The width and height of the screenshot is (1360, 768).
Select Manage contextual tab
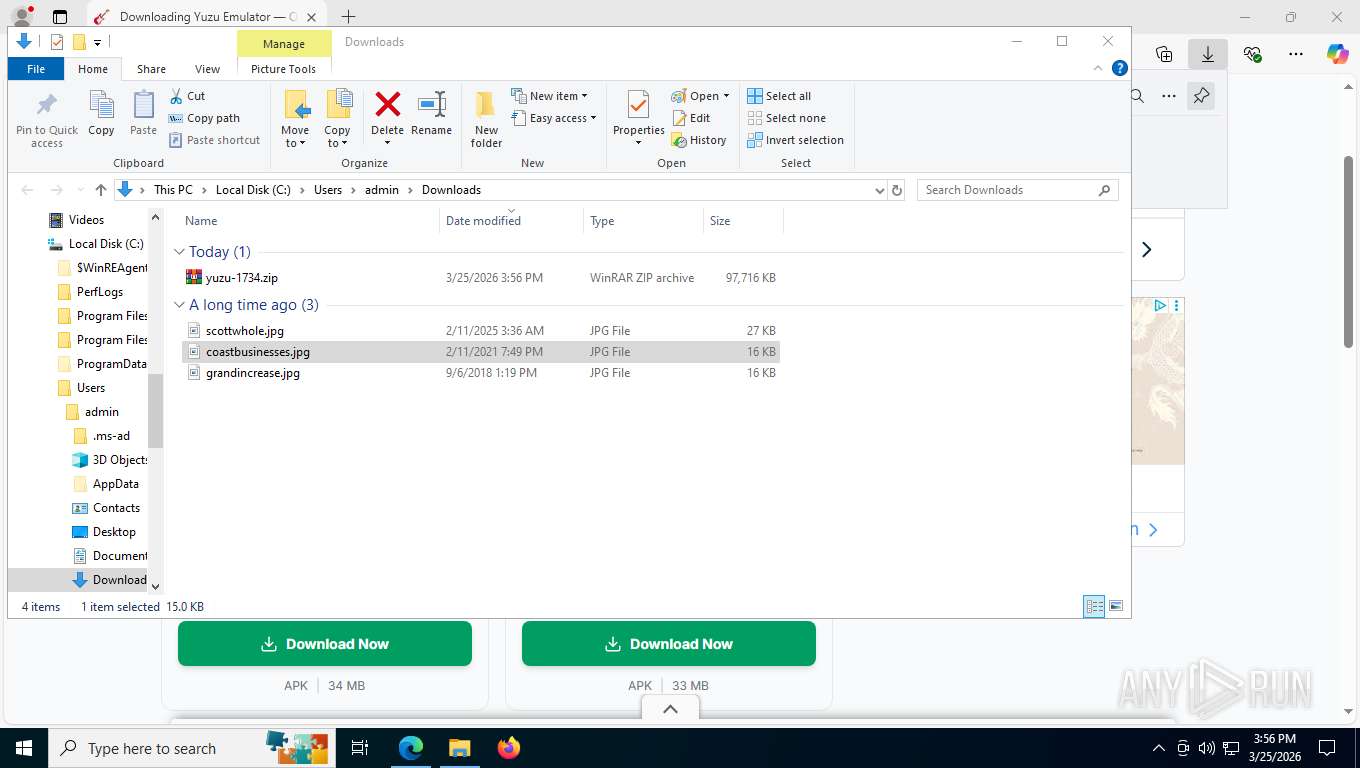(x=284, y=44)
